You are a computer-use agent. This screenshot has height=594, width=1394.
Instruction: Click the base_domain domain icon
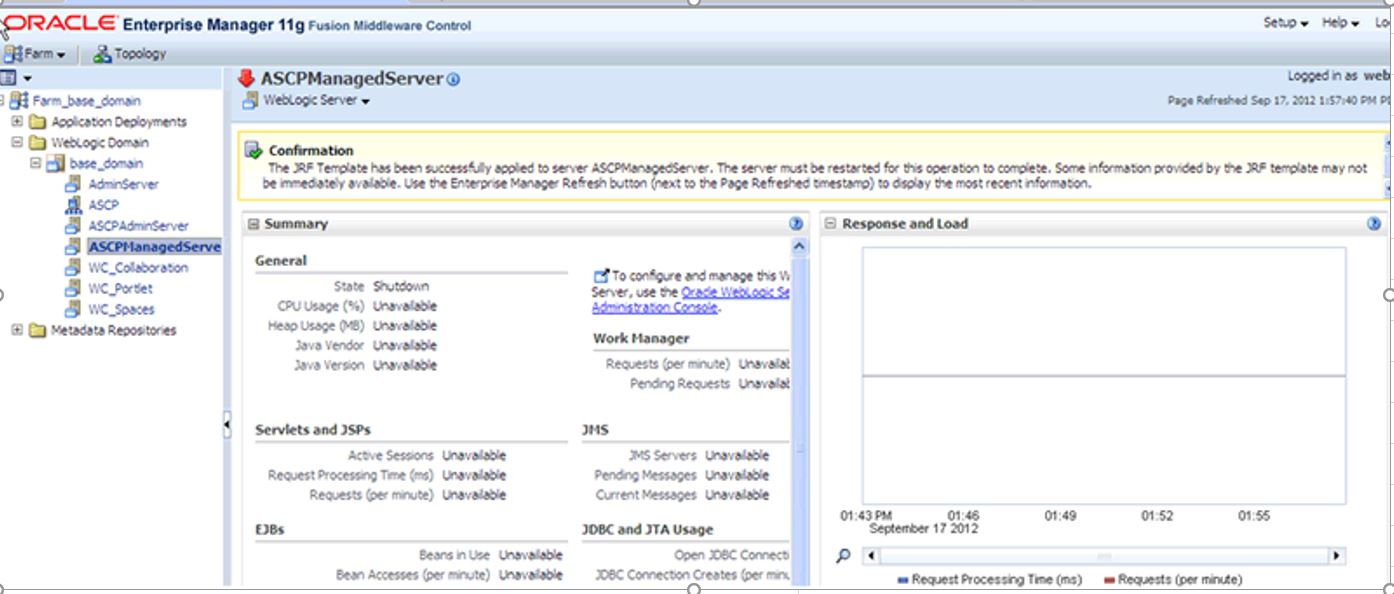click(56, 163)
